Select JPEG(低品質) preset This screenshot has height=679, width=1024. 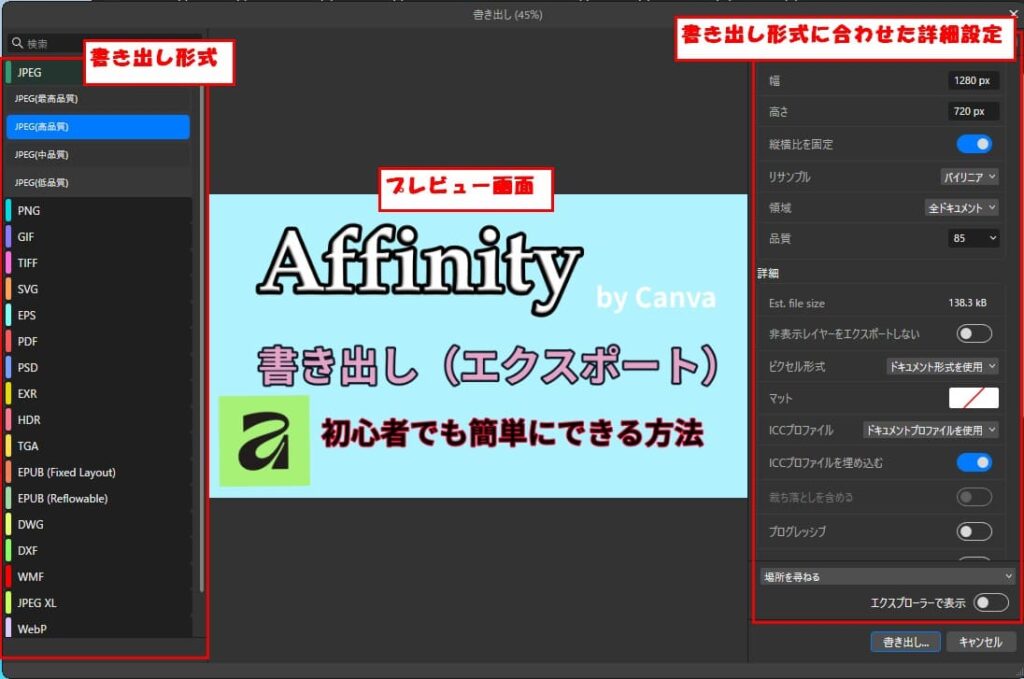98,183
